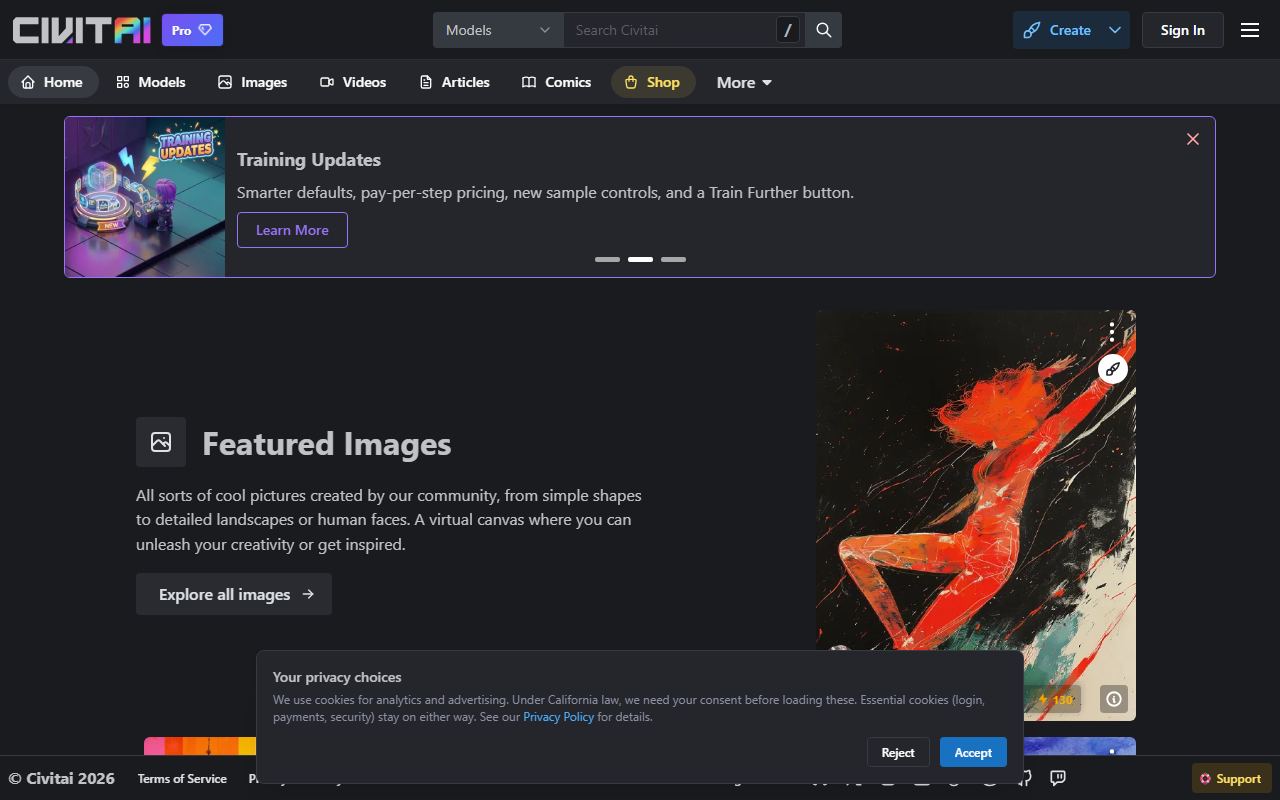Switch to the third banner slide indicator

pyautogui.click(x=673, y=259)
